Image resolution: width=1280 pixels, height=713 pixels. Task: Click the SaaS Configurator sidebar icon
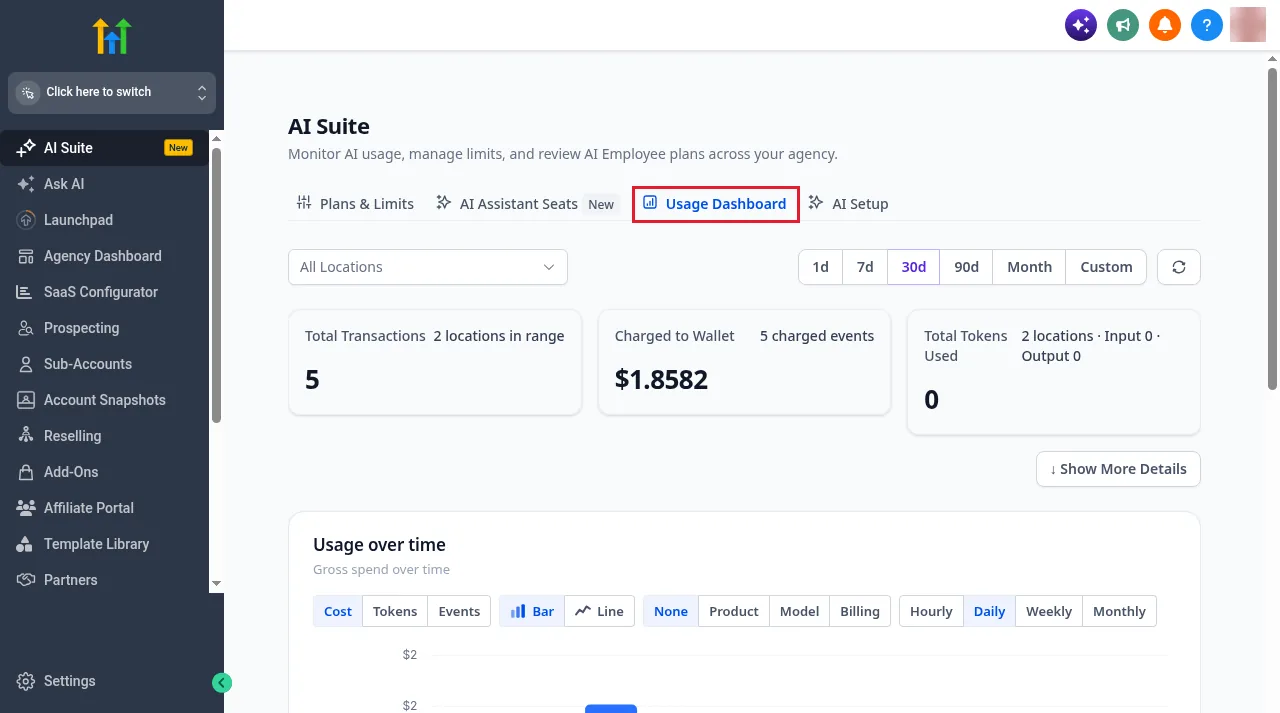click(x=26, y=292)
